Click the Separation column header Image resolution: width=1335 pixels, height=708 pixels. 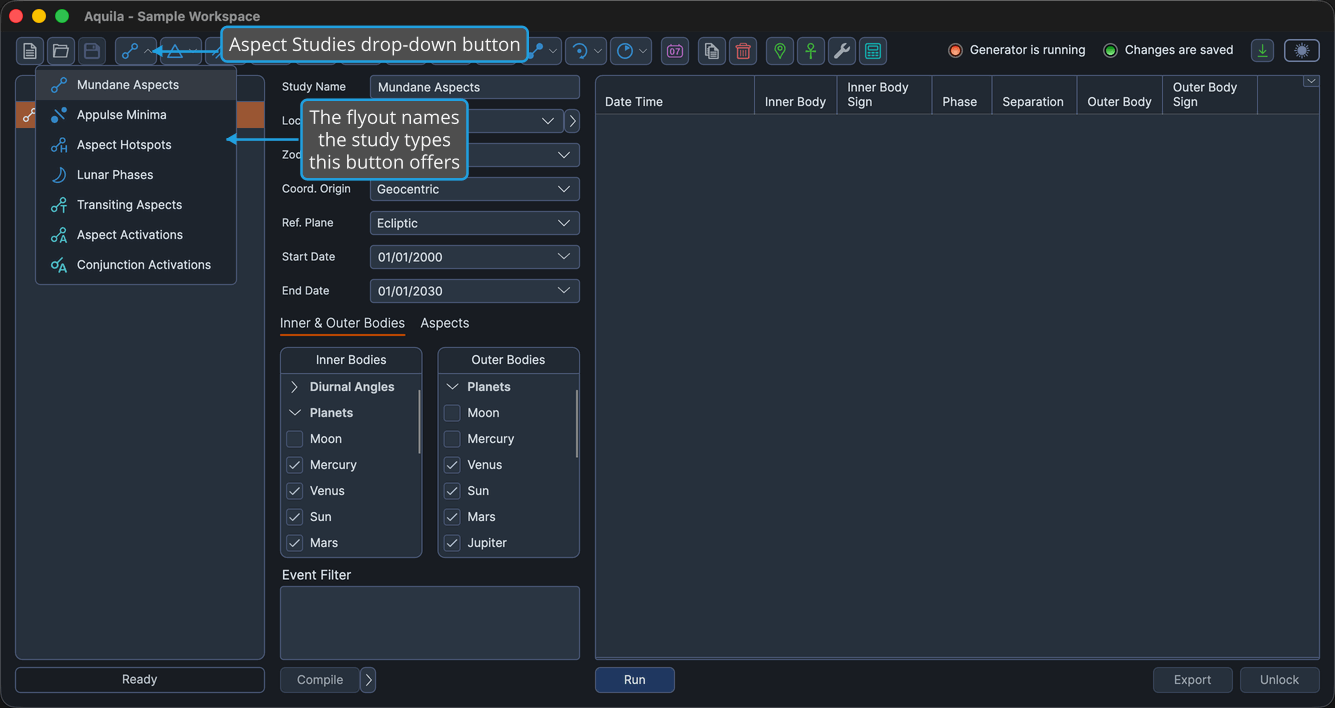pyautogui.click(x=1034, y=95)
